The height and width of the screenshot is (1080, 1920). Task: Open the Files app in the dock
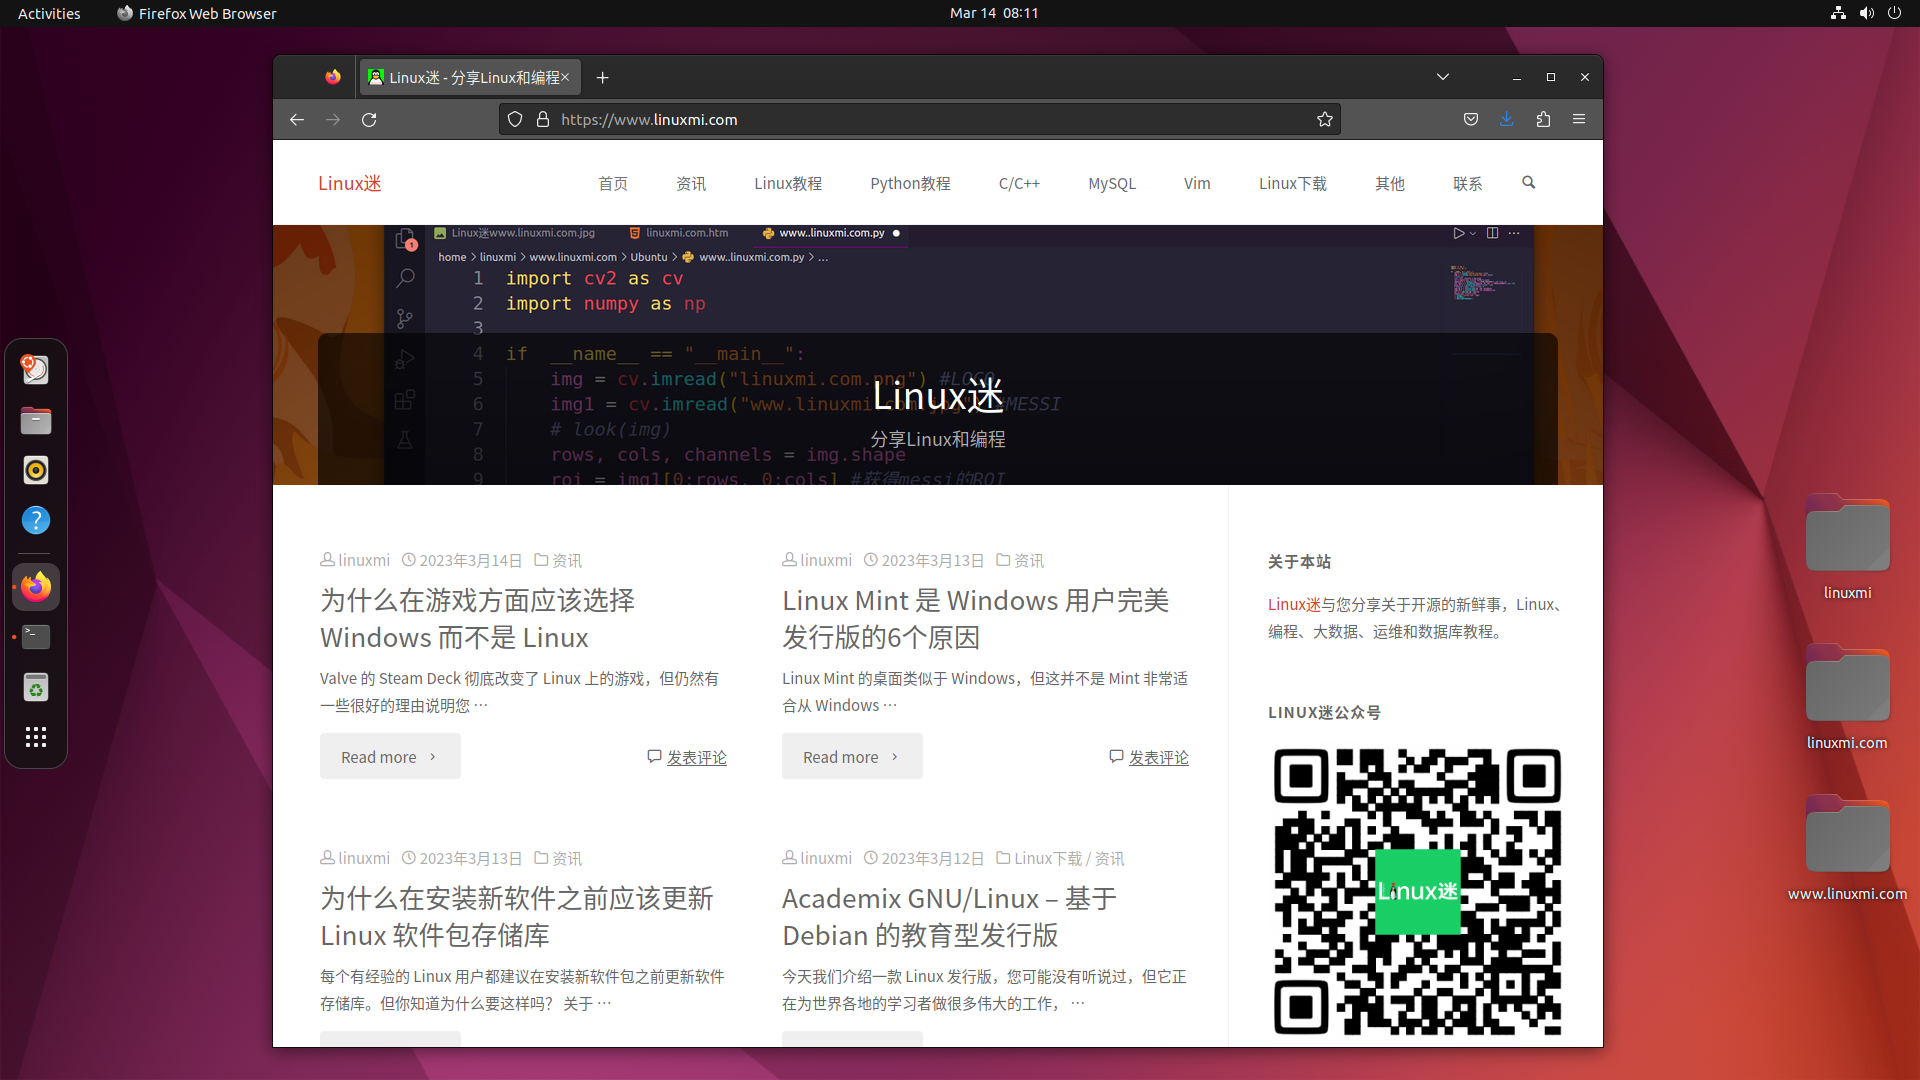36,421
